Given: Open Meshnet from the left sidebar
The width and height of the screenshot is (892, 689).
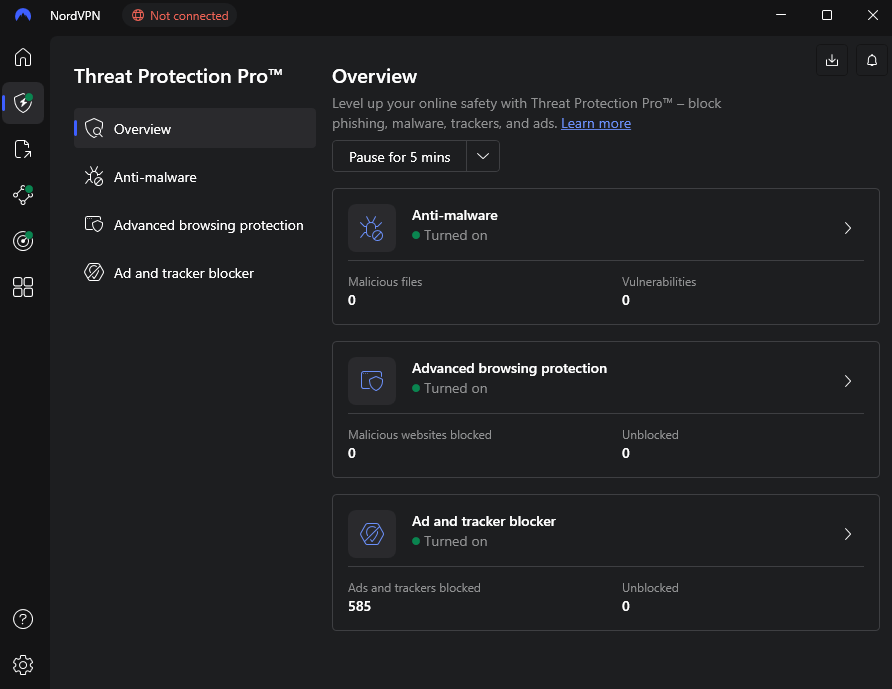Looking at the screenshot, I should tap(22, 194).
